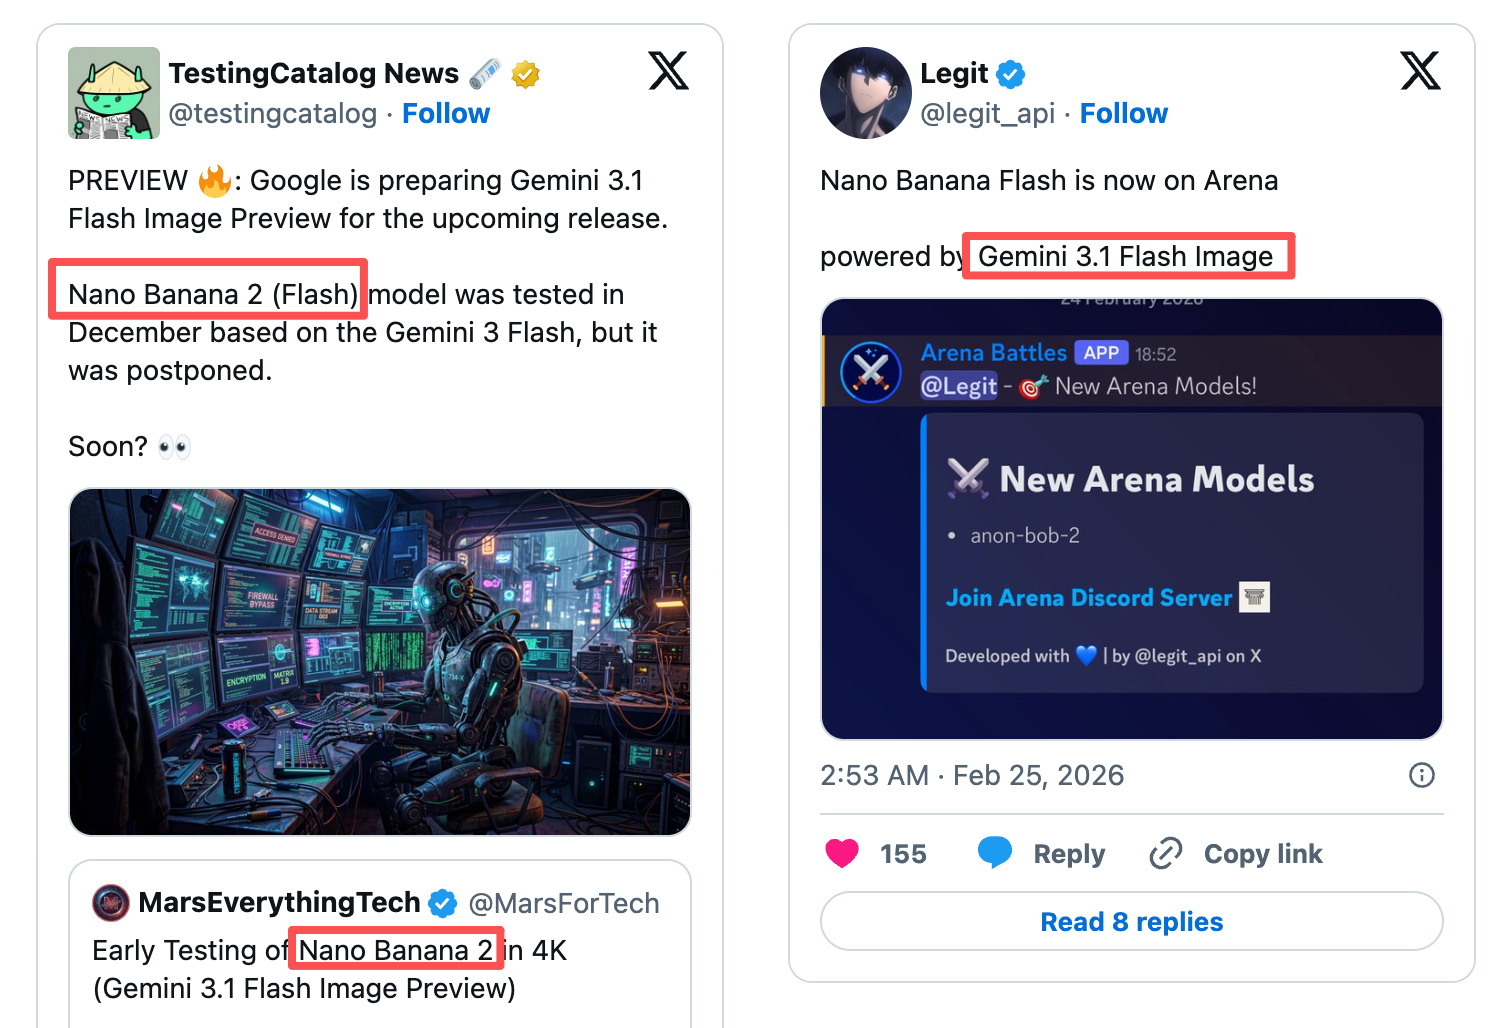Open the 2:53 AM Feb 25 timestamp
The image size is (1494, 1028).
pyautogui.click(x=972, y=776)
